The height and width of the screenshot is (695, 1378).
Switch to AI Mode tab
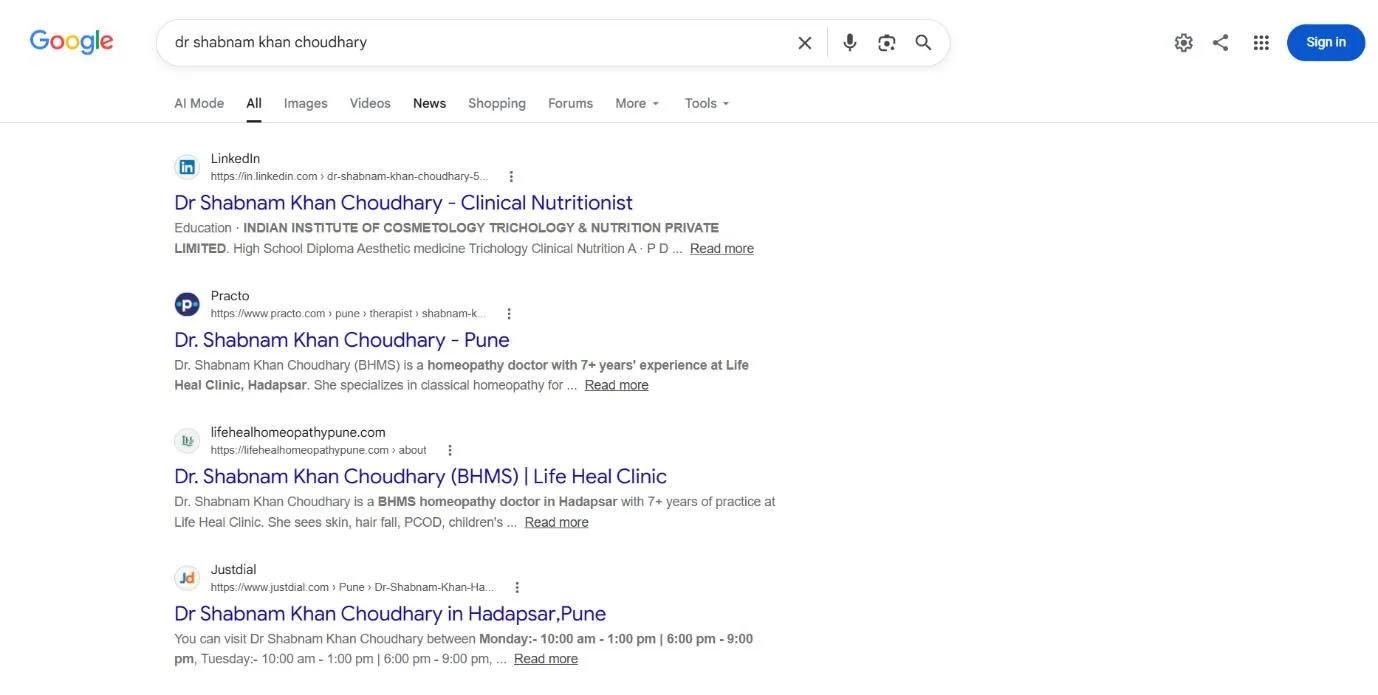click(x=199, y=103)
